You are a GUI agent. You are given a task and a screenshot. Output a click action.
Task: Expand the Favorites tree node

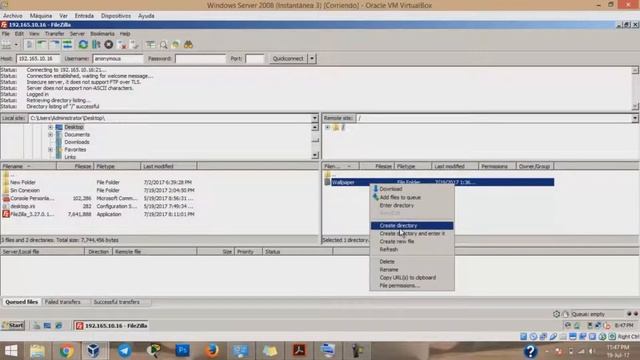(x=50, y=150)
